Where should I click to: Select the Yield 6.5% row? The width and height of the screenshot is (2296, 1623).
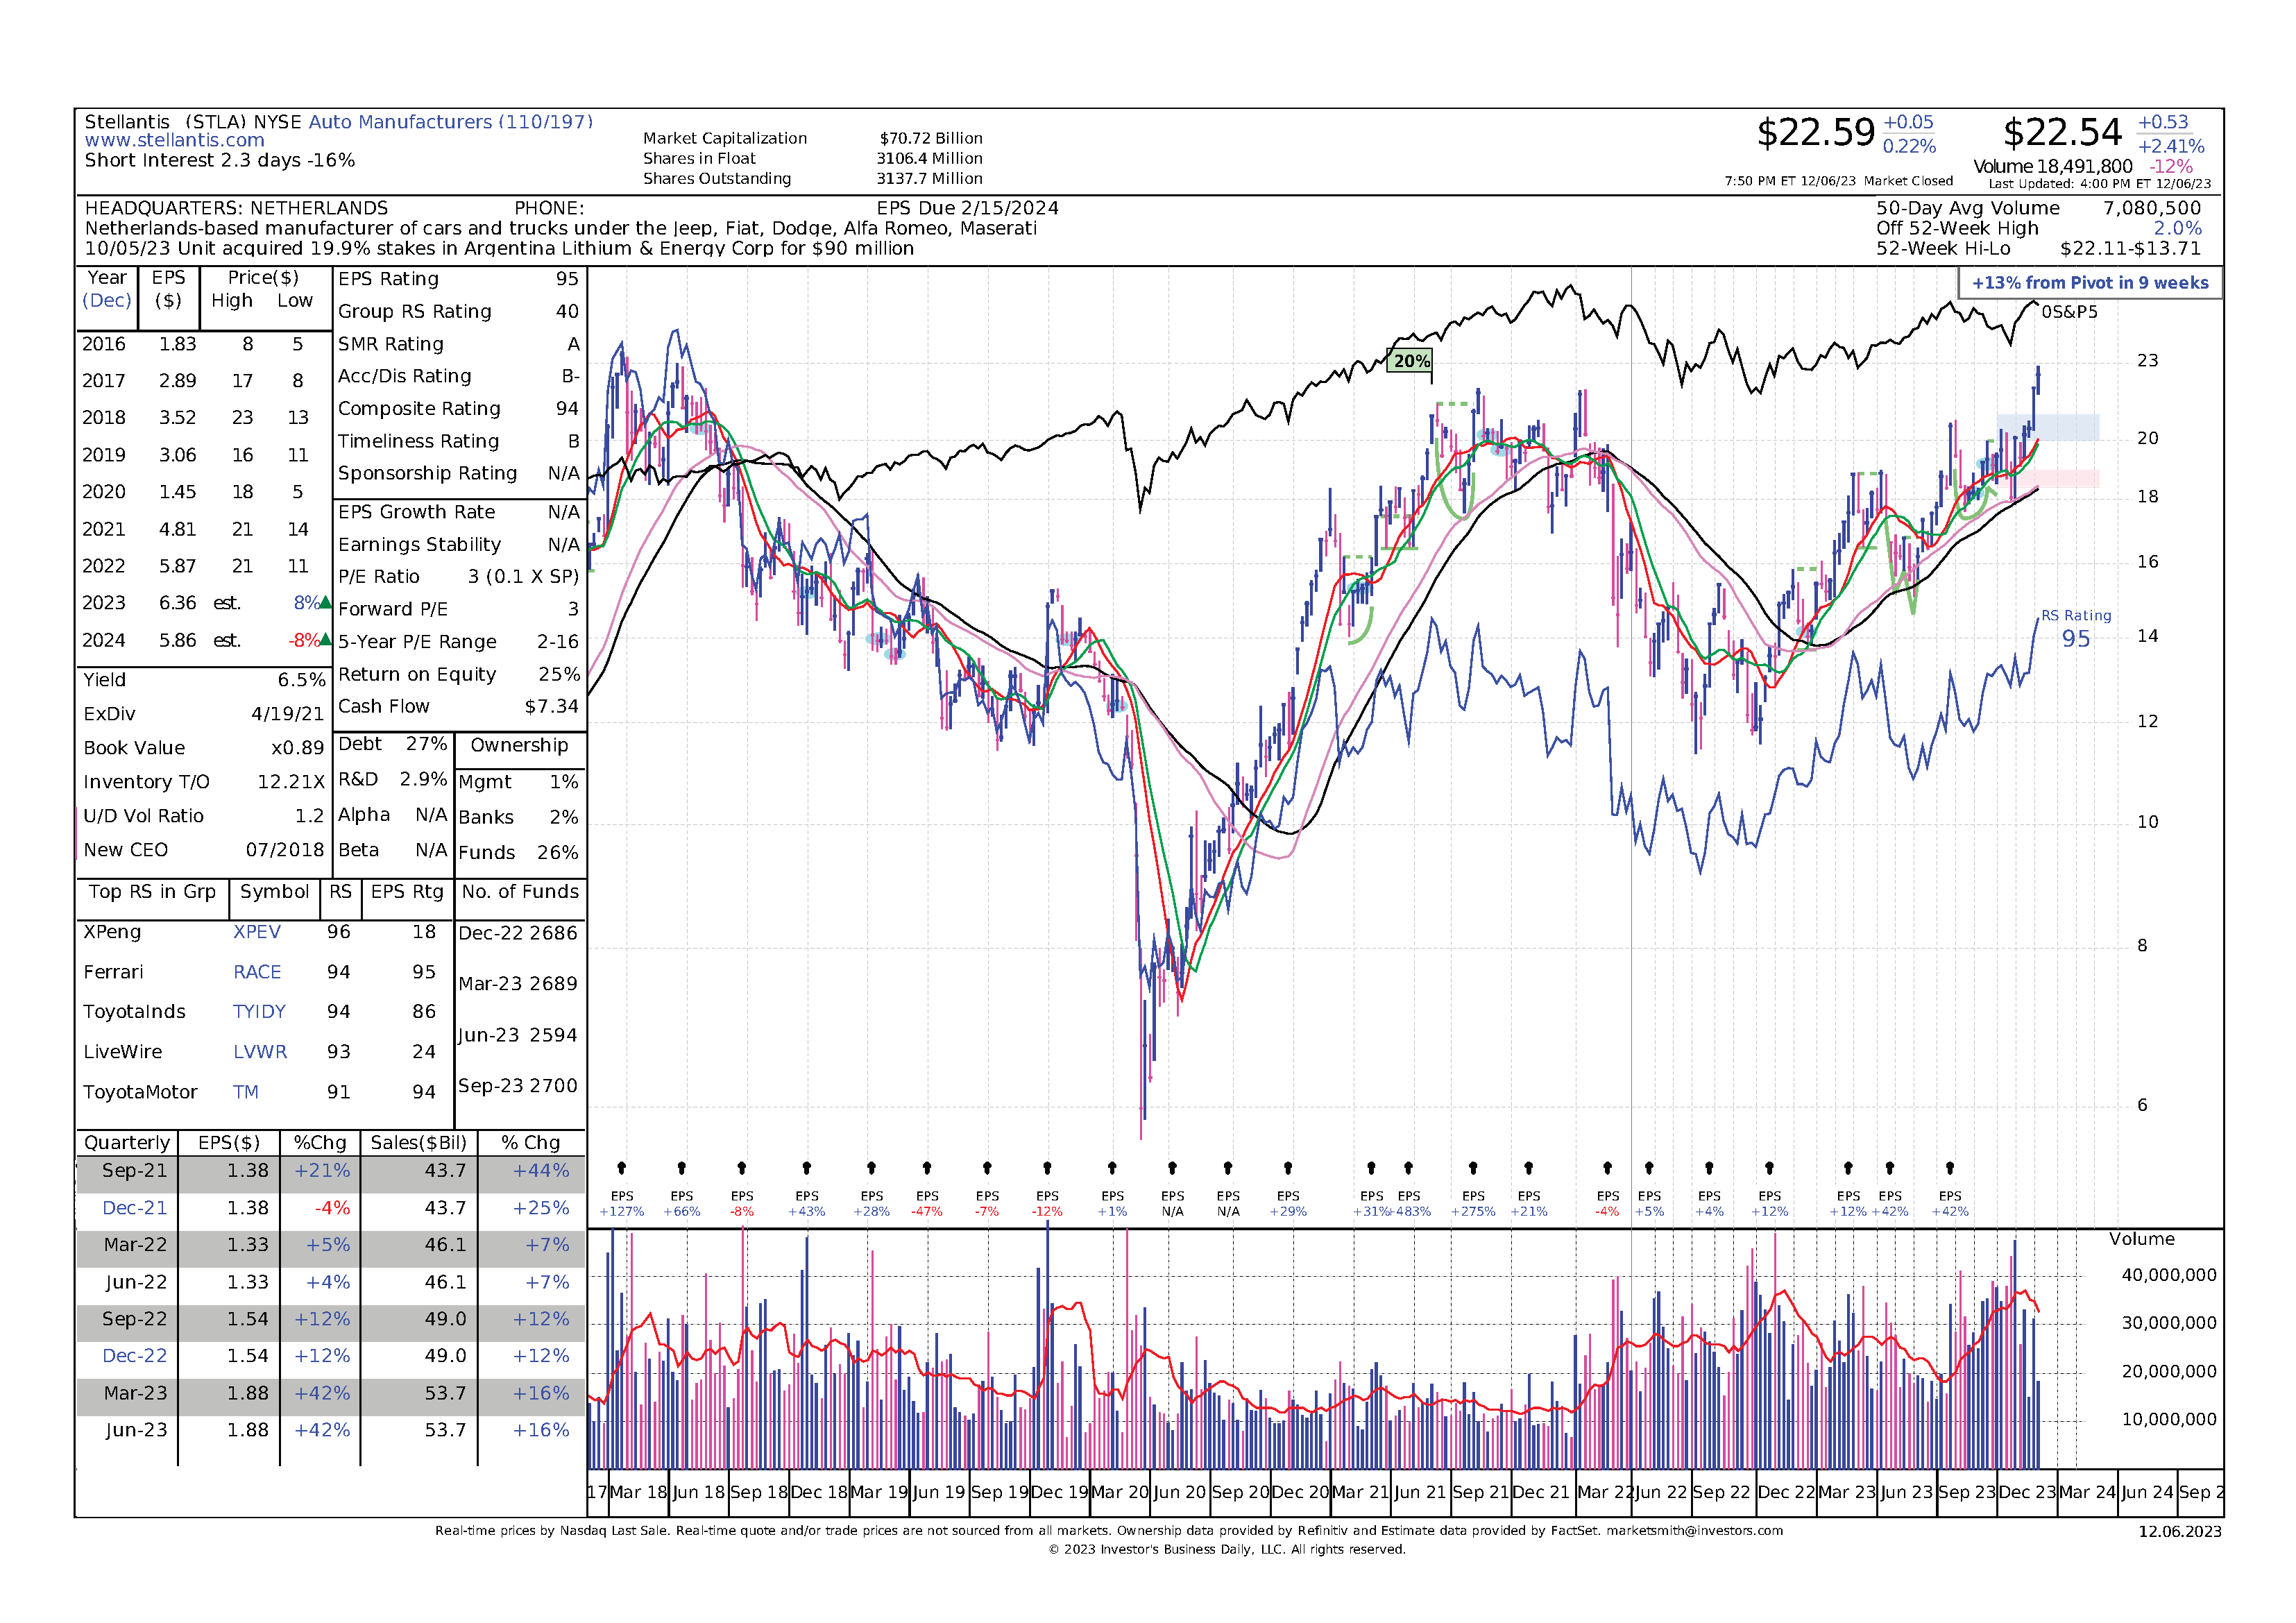coord(204,680)
